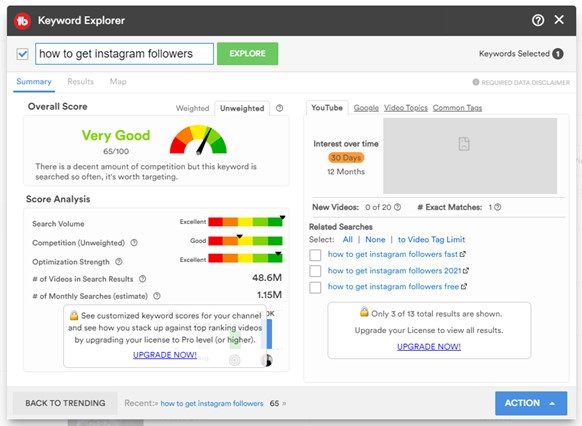Click help icon beside Competition (Unweighted)
Image resolution: width=582 pixels, height=426 pixels.
pyautogui.click(x=134, y=243)
